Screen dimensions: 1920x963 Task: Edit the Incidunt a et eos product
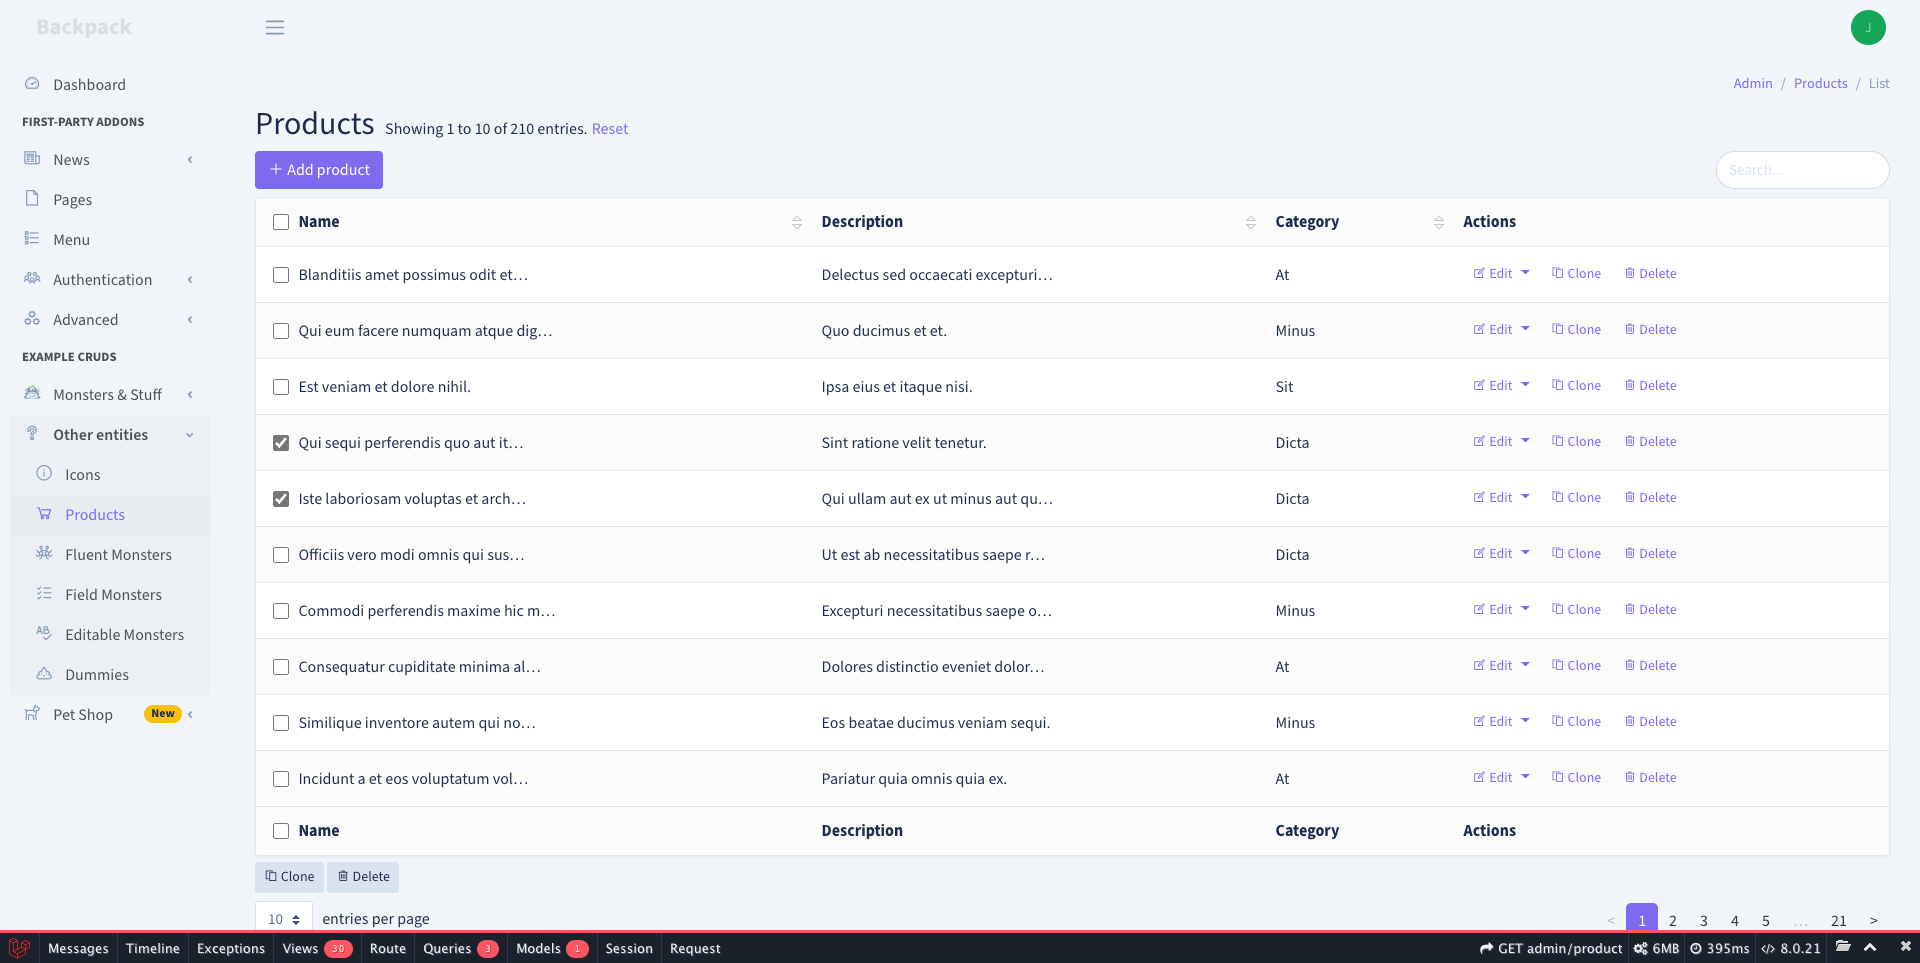pos(1493,777)
